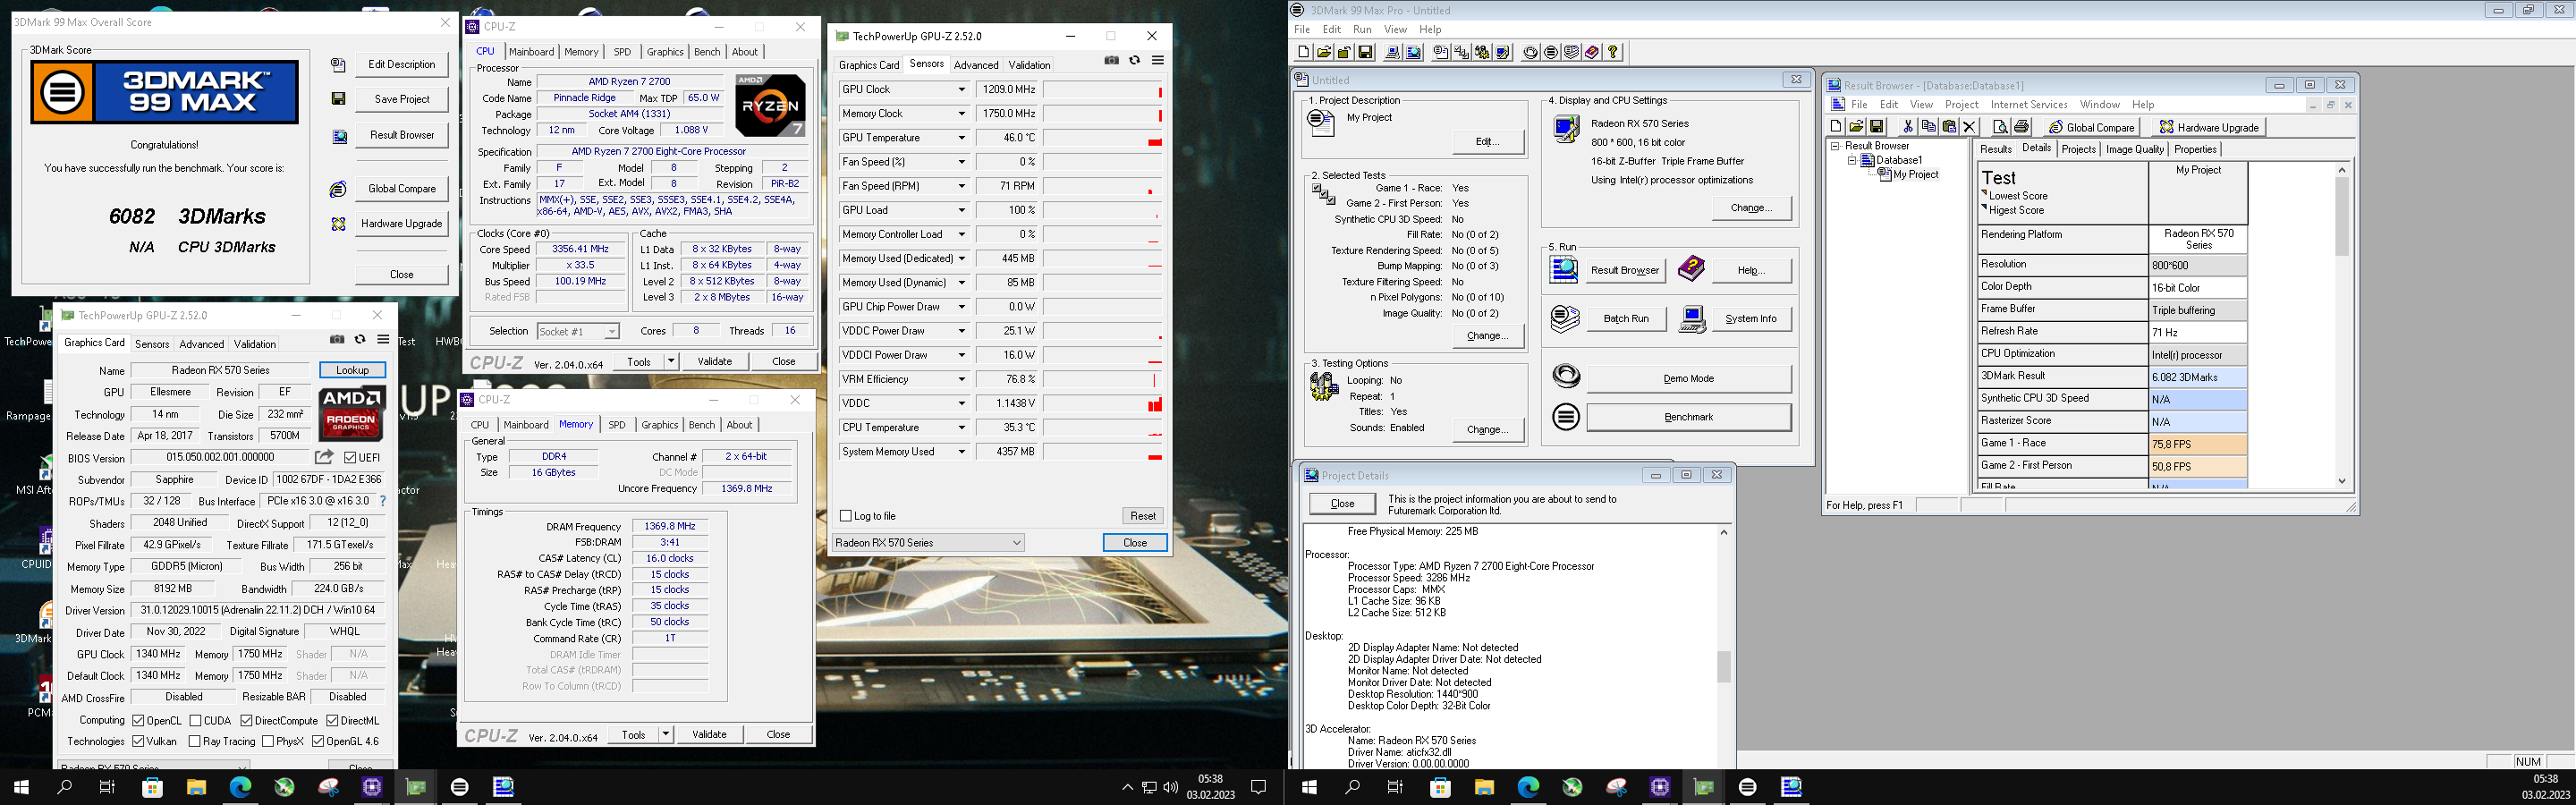
Task: Toggle Ray Tracing checkbox in GPU-Z
Action: coord(194,741)
